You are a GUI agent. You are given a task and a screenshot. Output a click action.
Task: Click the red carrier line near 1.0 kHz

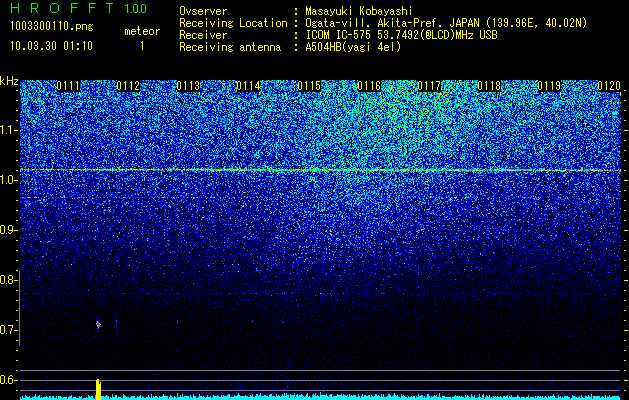[320, 170]
